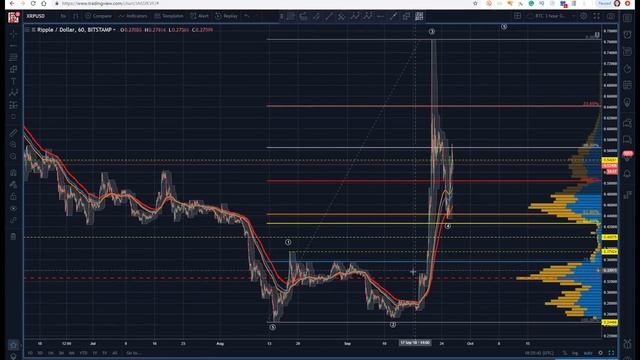This screenshot has height=360, width=640.
Task: Select the crosshair cursor tool
Action: tap(13, 33)
